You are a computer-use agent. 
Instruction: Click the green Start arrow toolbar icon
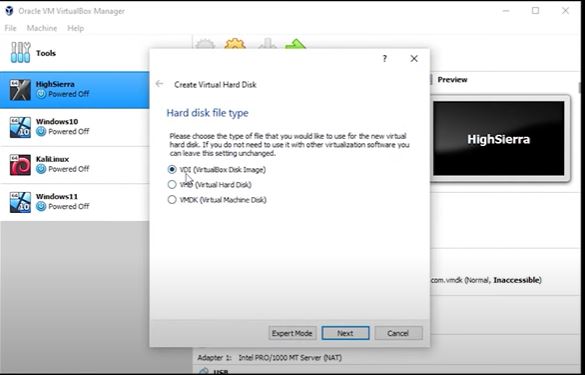click(295, 43)
